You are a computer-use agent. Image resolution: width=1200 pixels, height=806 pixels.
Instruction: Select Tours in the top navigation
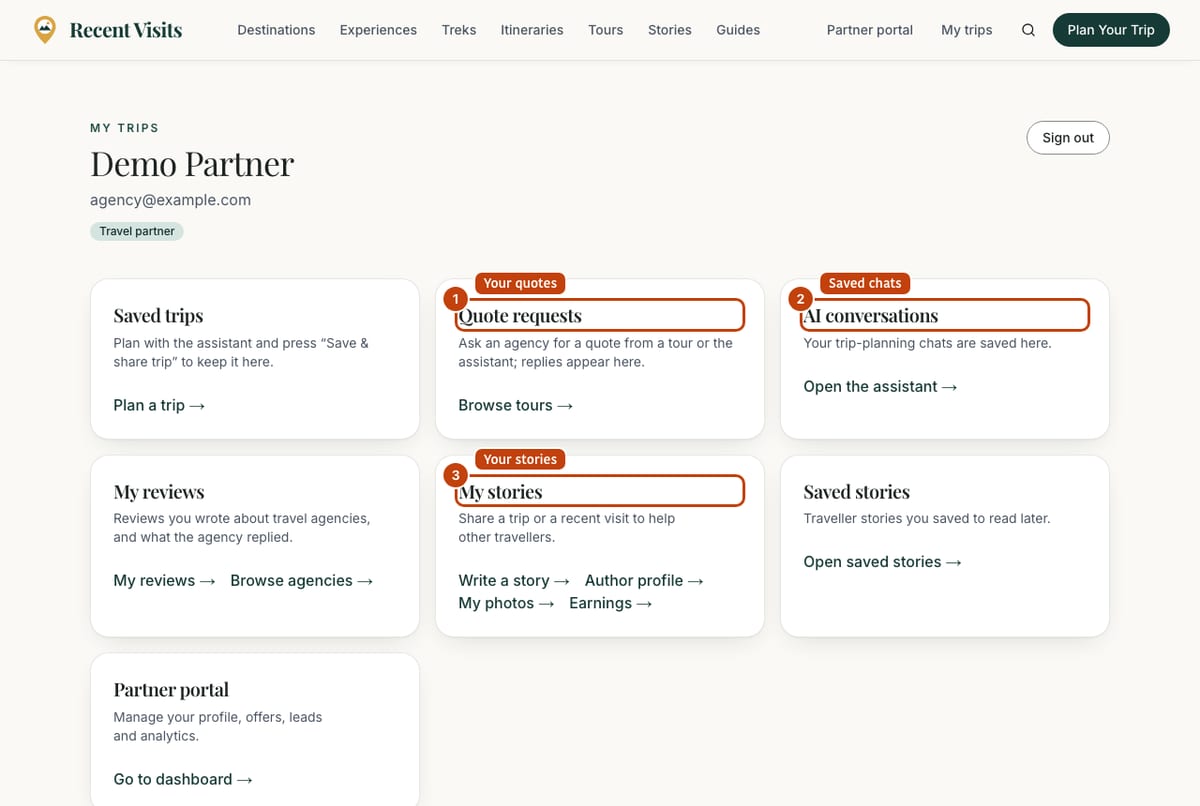pyautogui.click(x=606, y=30)
